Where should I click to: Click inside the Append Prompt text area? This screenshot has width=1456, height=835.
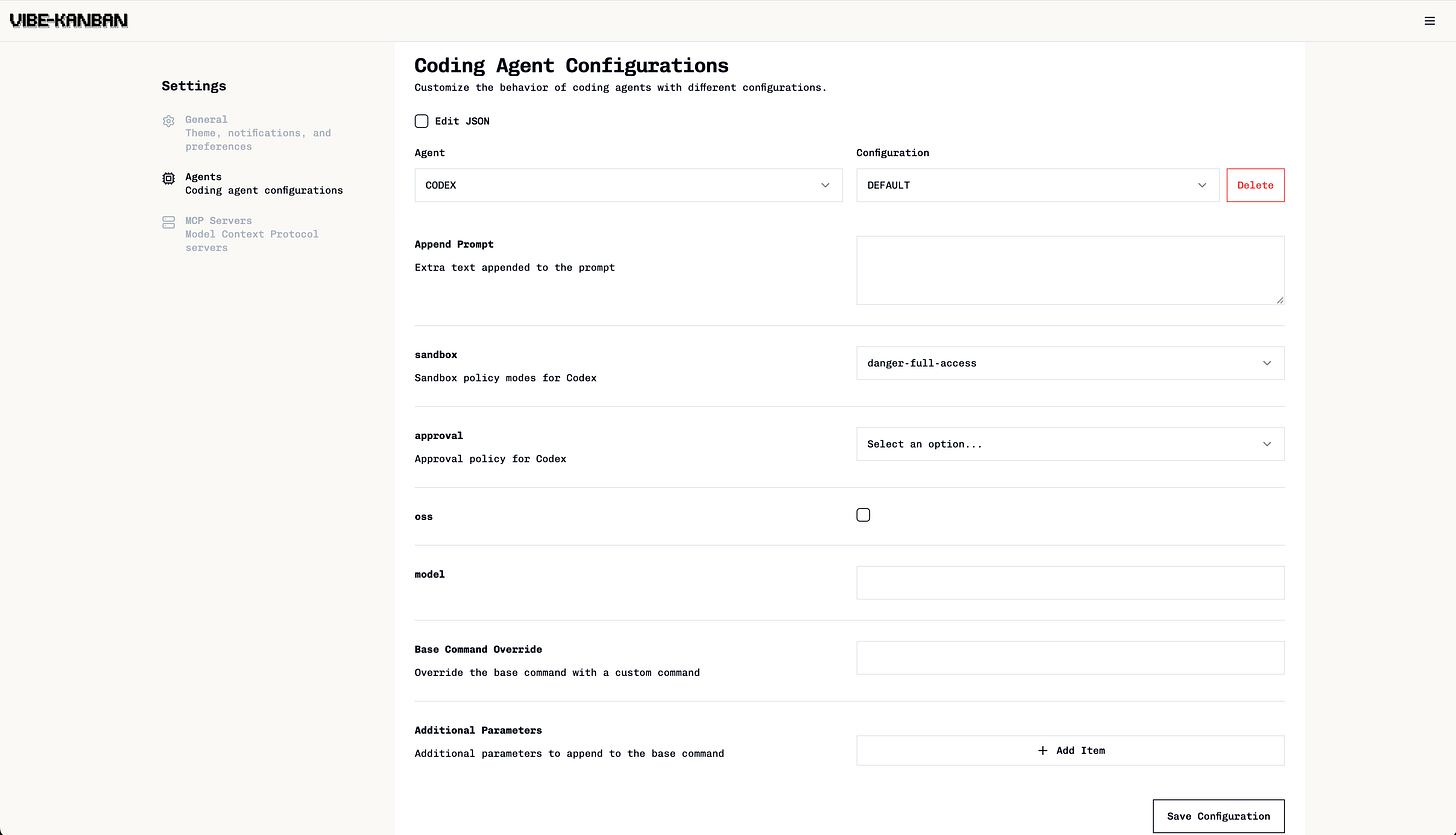[x=1069, y=270]
